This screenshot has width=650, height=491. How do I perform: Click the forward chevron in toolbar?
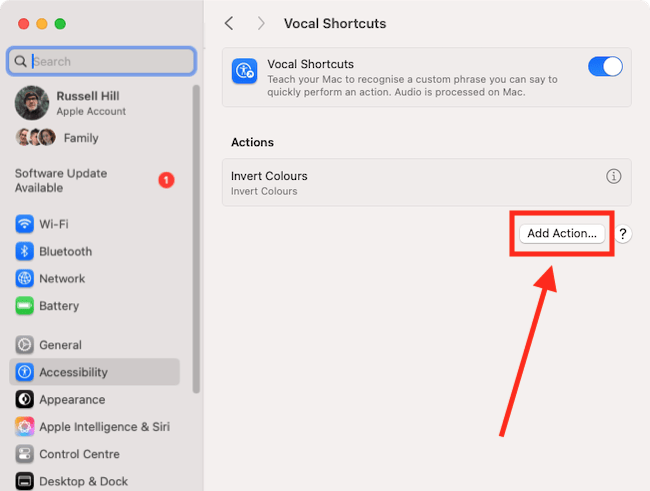pos(261,23)
